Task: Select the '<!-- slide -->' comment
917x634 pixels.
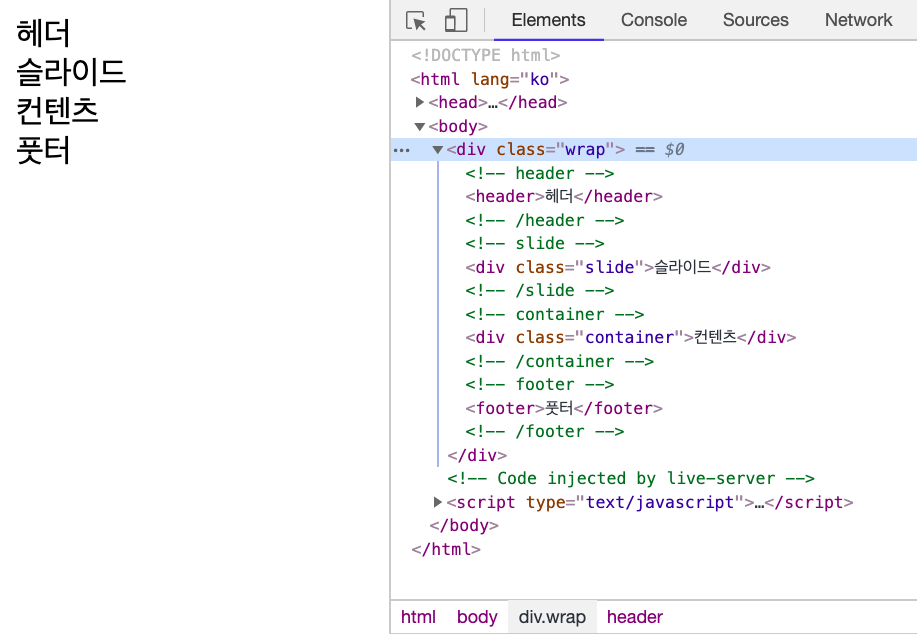Action: (x=535, y=243)
